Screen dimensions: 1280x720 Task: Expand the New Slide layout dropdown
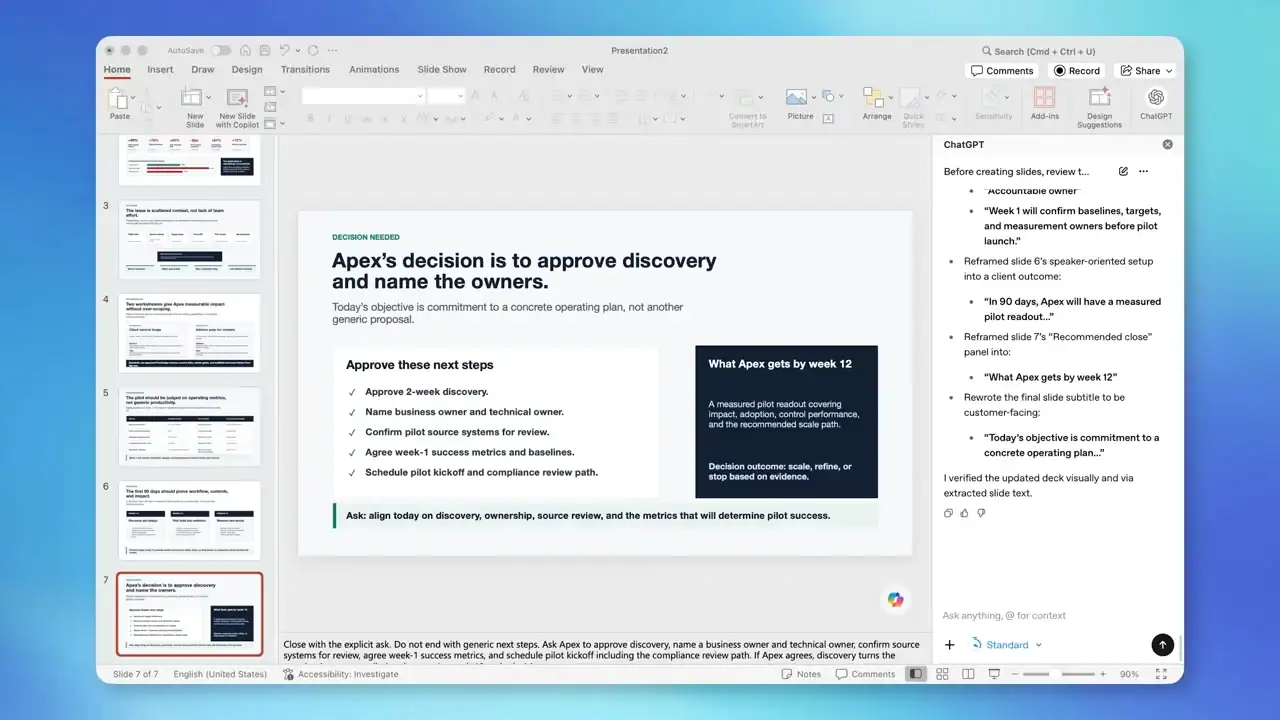(209, 98)
